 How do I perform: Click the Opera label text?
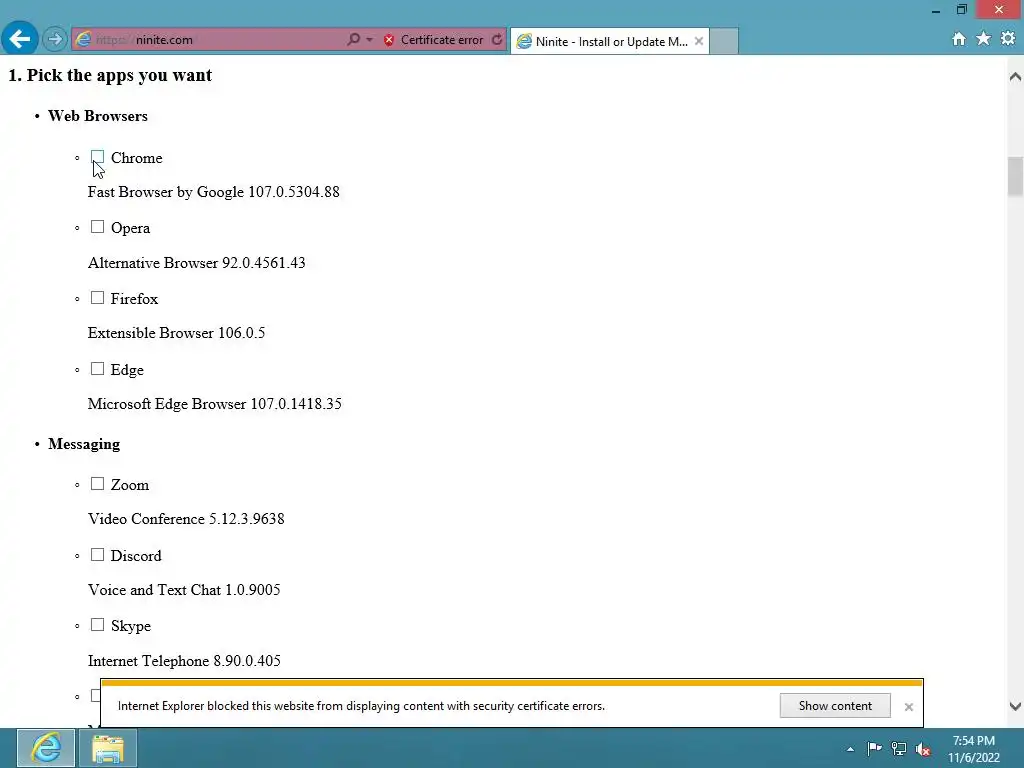130,228
